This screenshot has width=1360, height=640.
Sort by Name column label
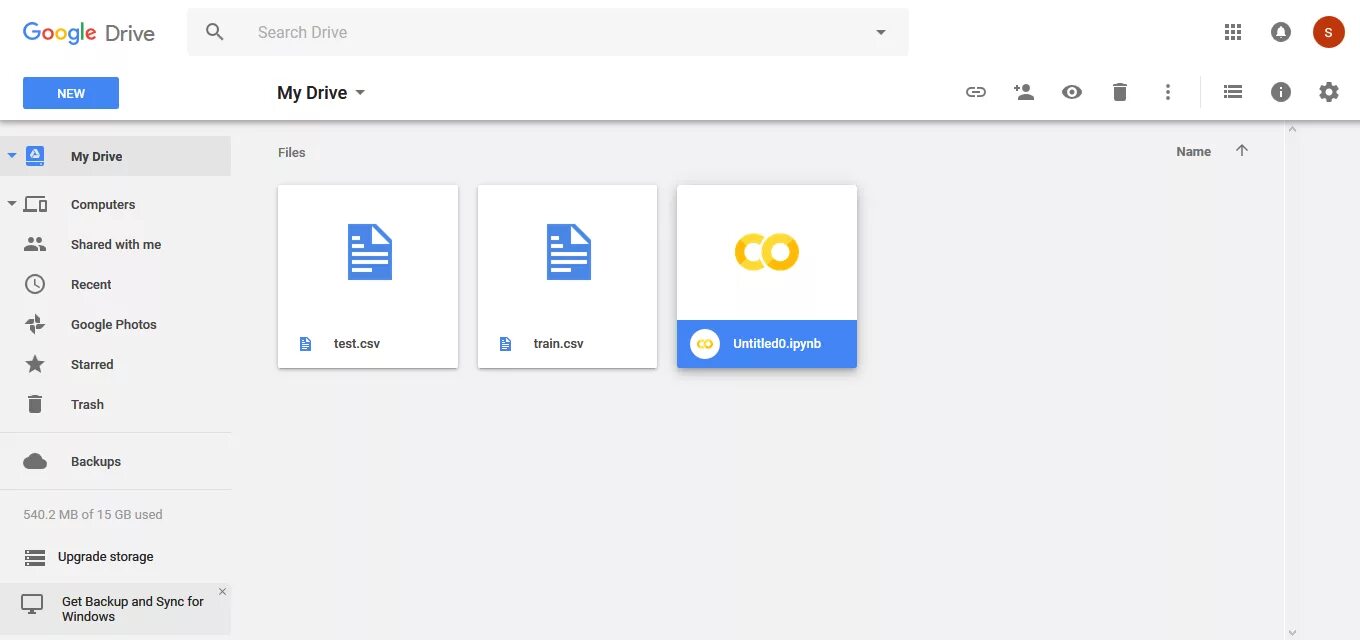pyautogui.click(x=1193, y=151)
